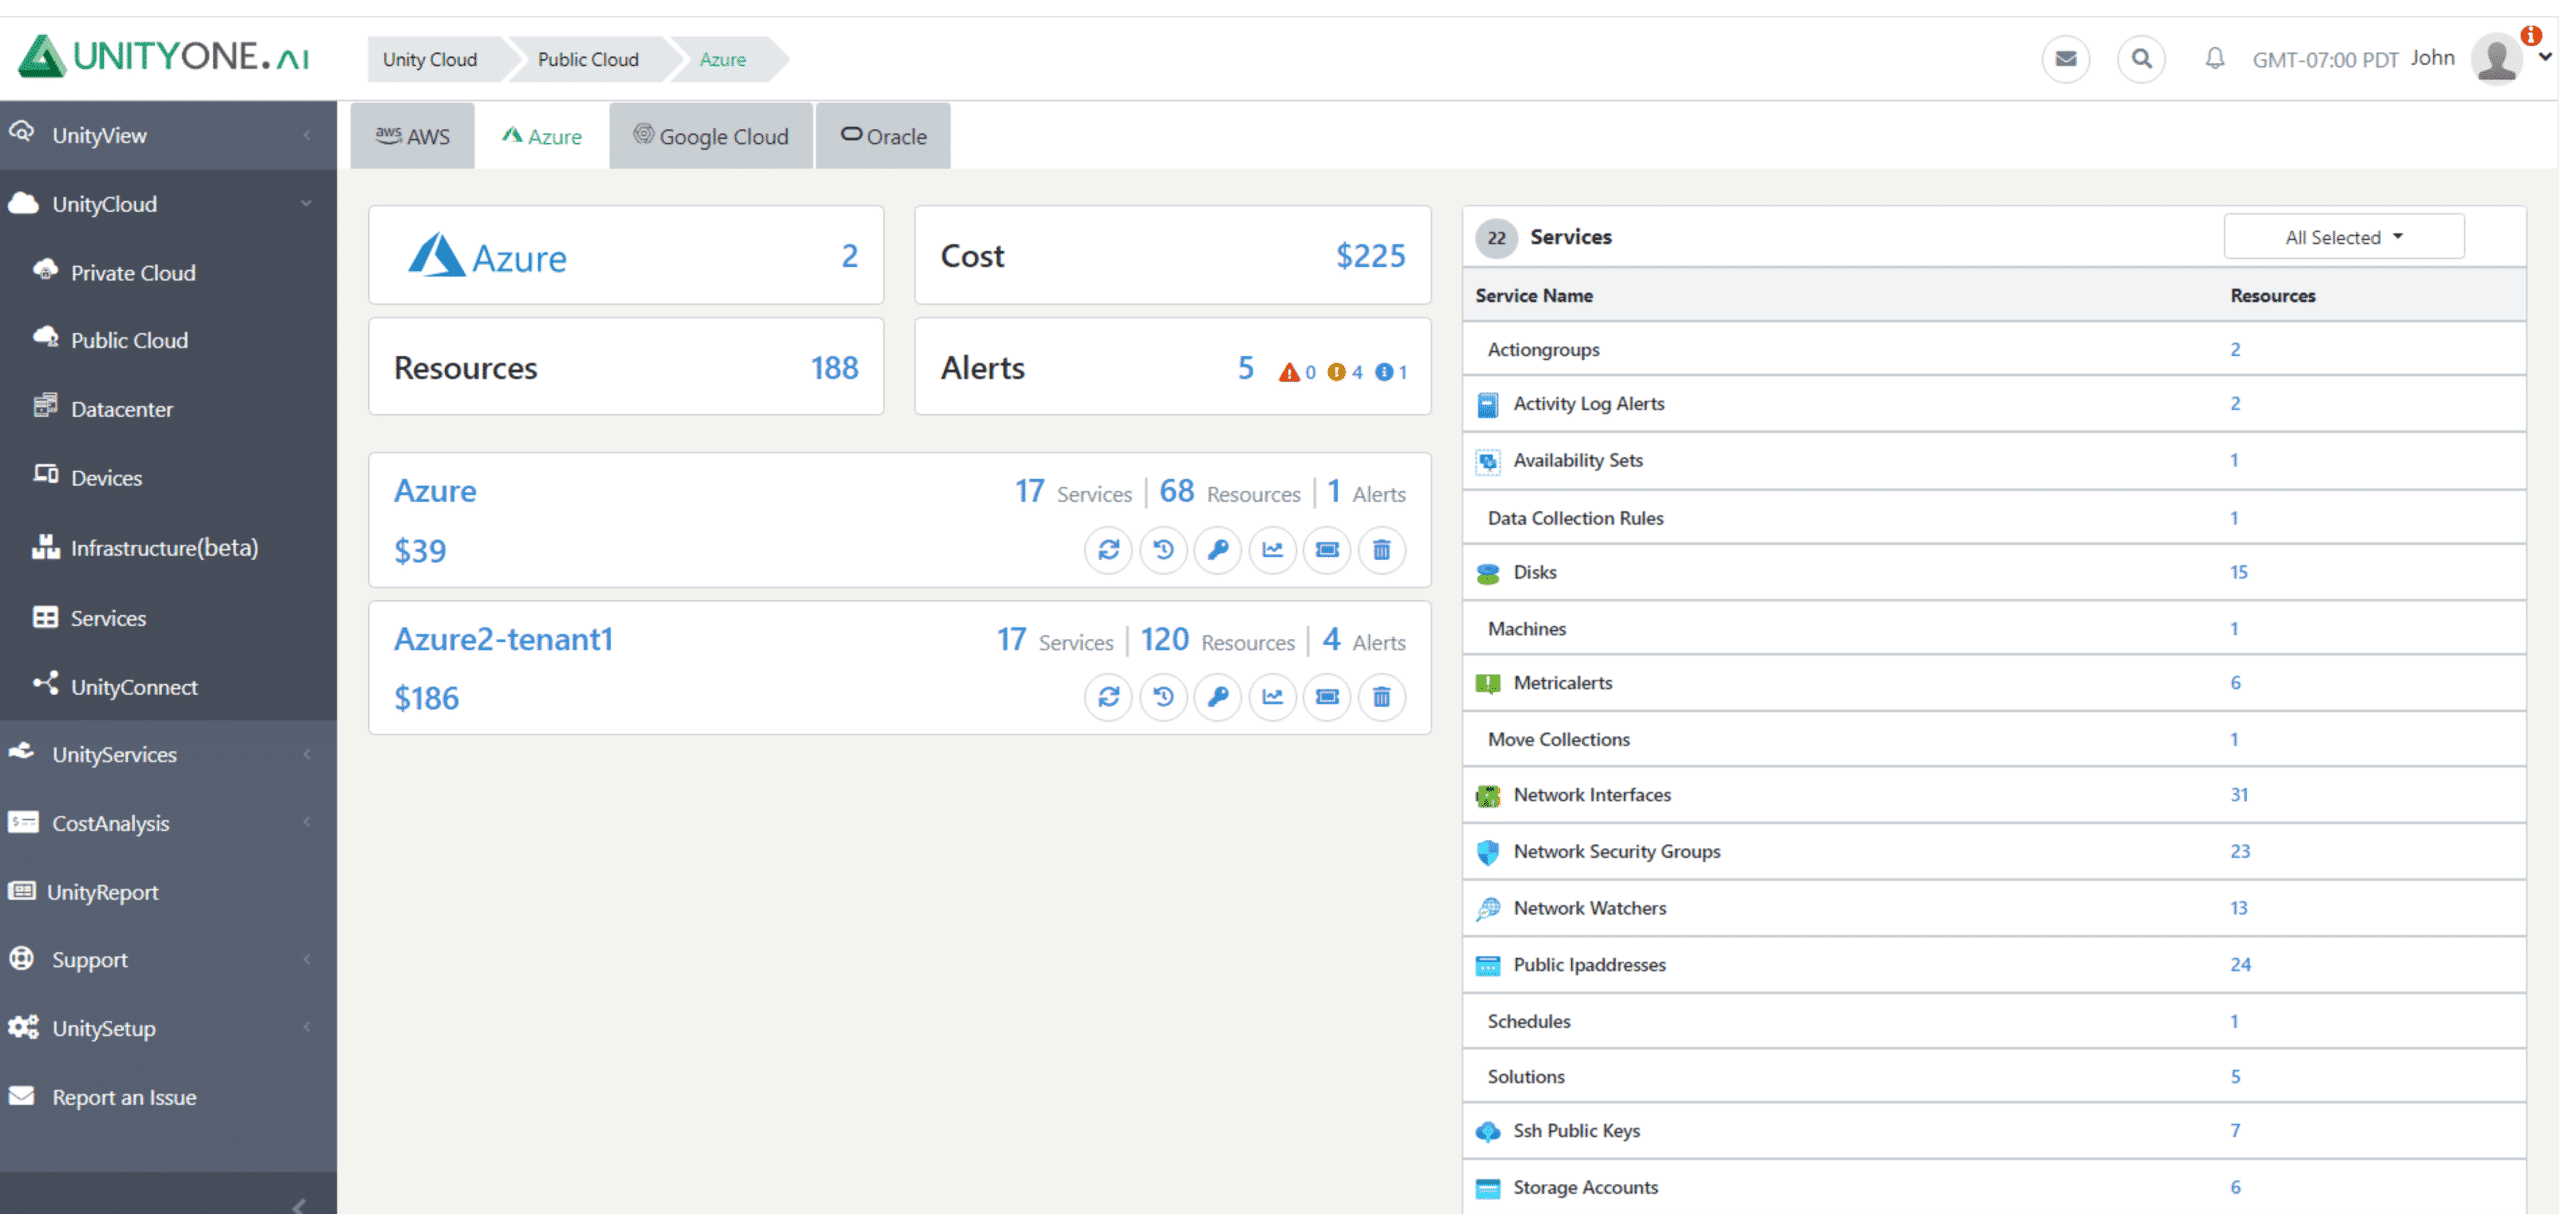Switch to the Google Cloud tab
The height and width of the screenshot is (1231, 2560).
pyautogui.click(x=711, y=136)
